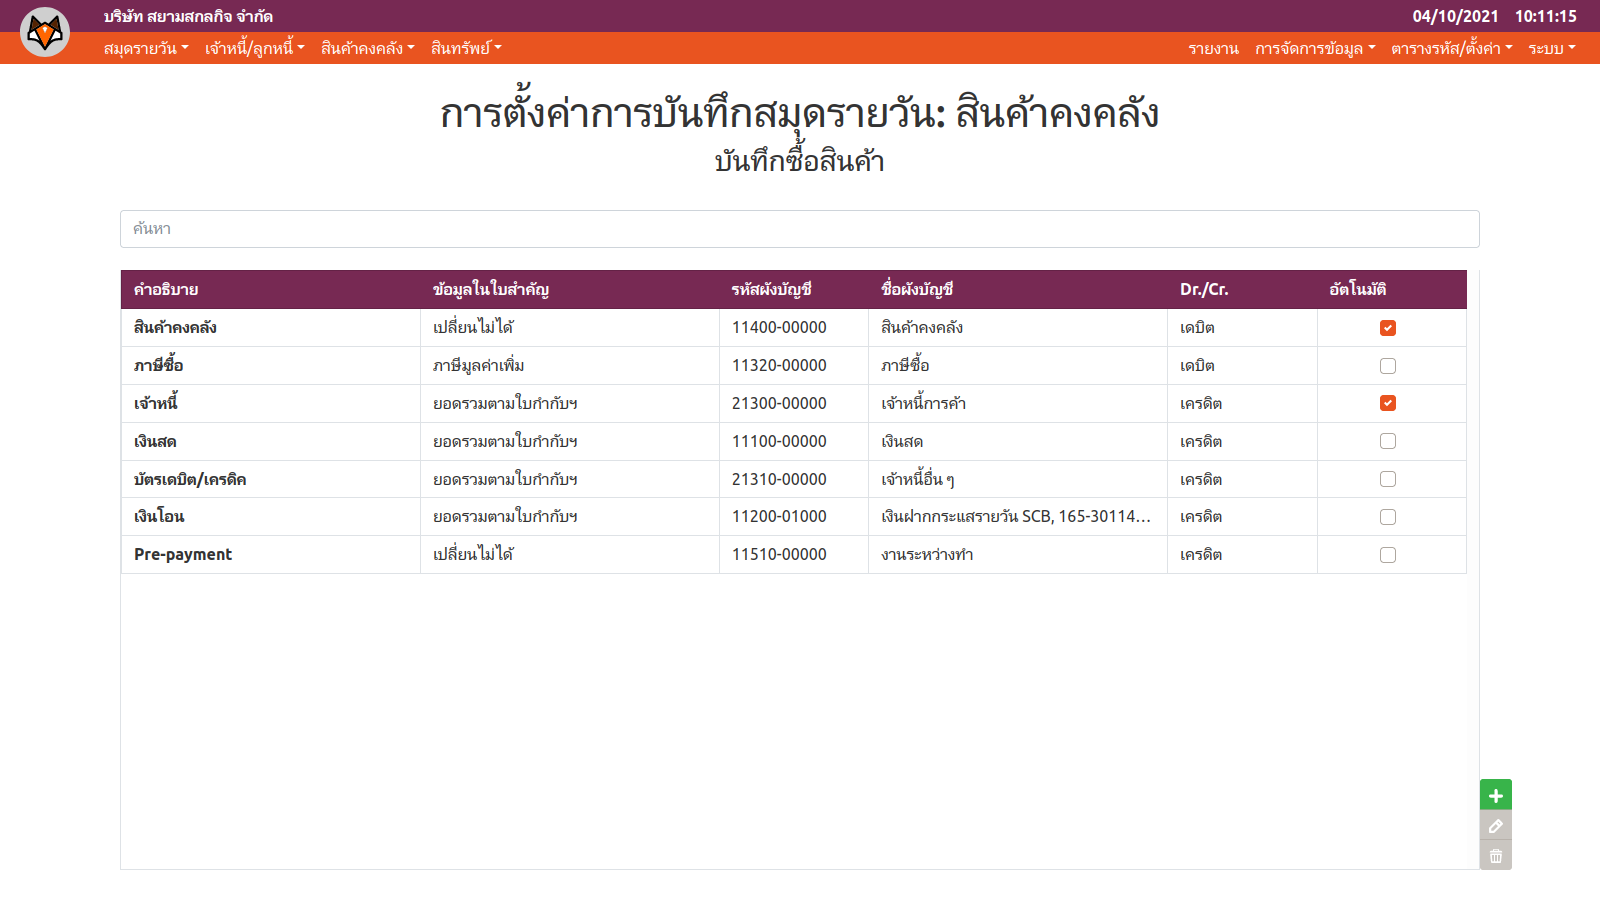The height and width of the screenshot is (900, 1600).
Task: Uncheck the อัตโนมัติ box for เจ้าหนี้ row
Action: pyautogui.click(x=1387, y=403)
